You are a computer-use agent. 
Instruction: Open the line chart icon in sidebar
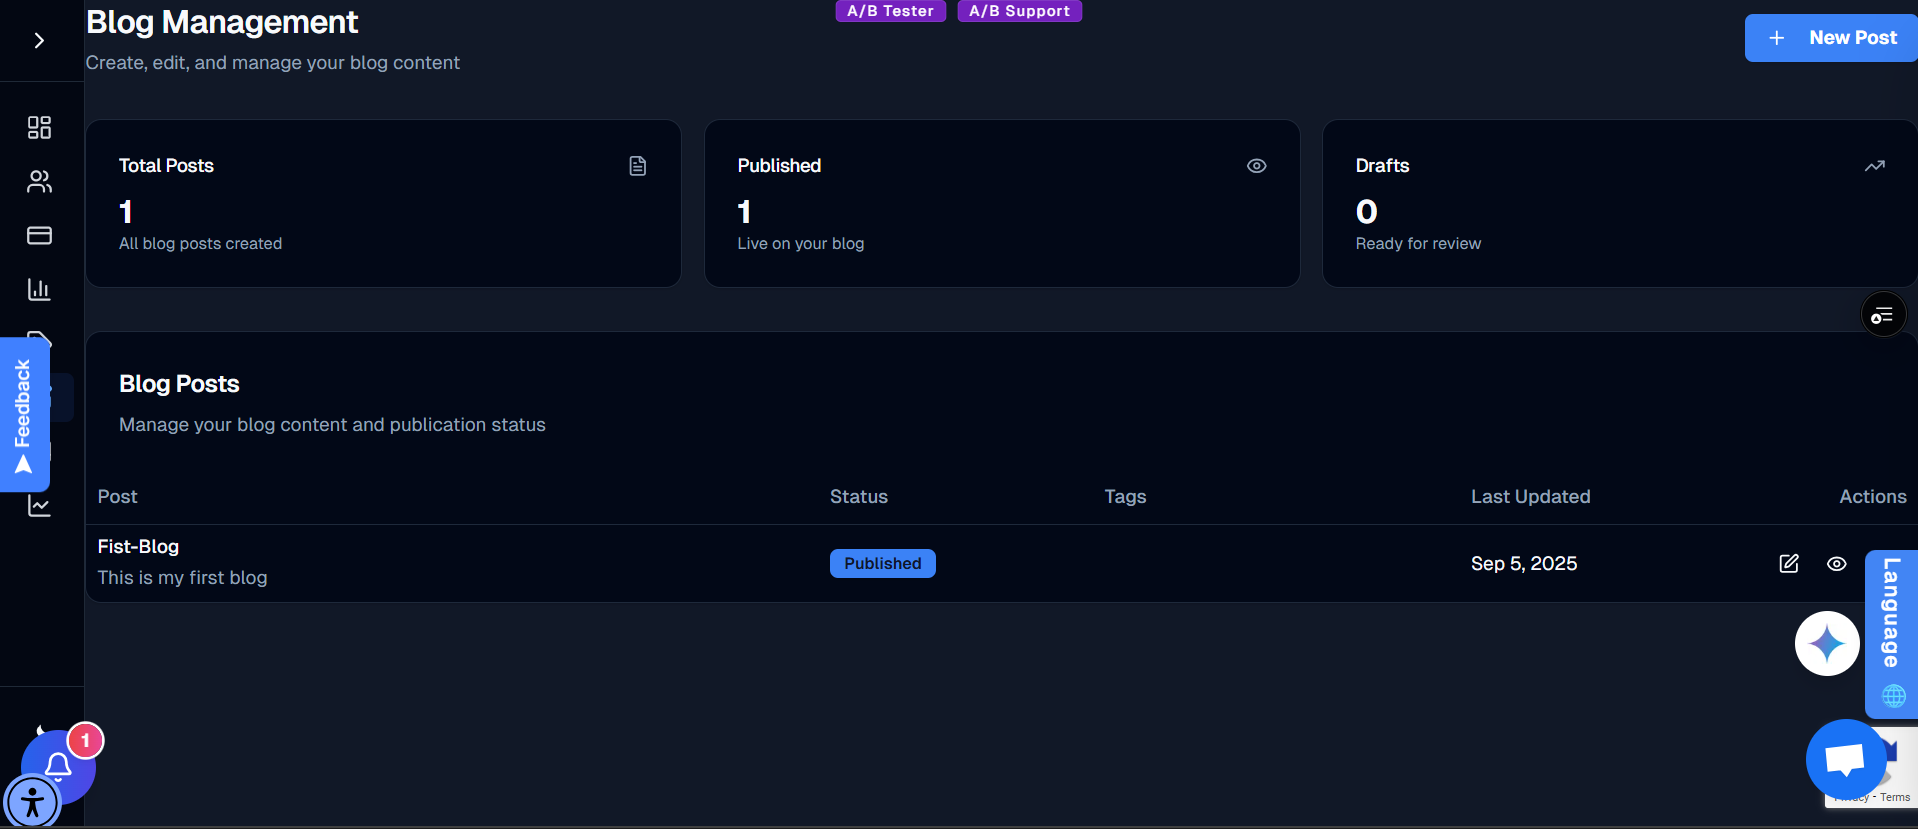(39, 505)
